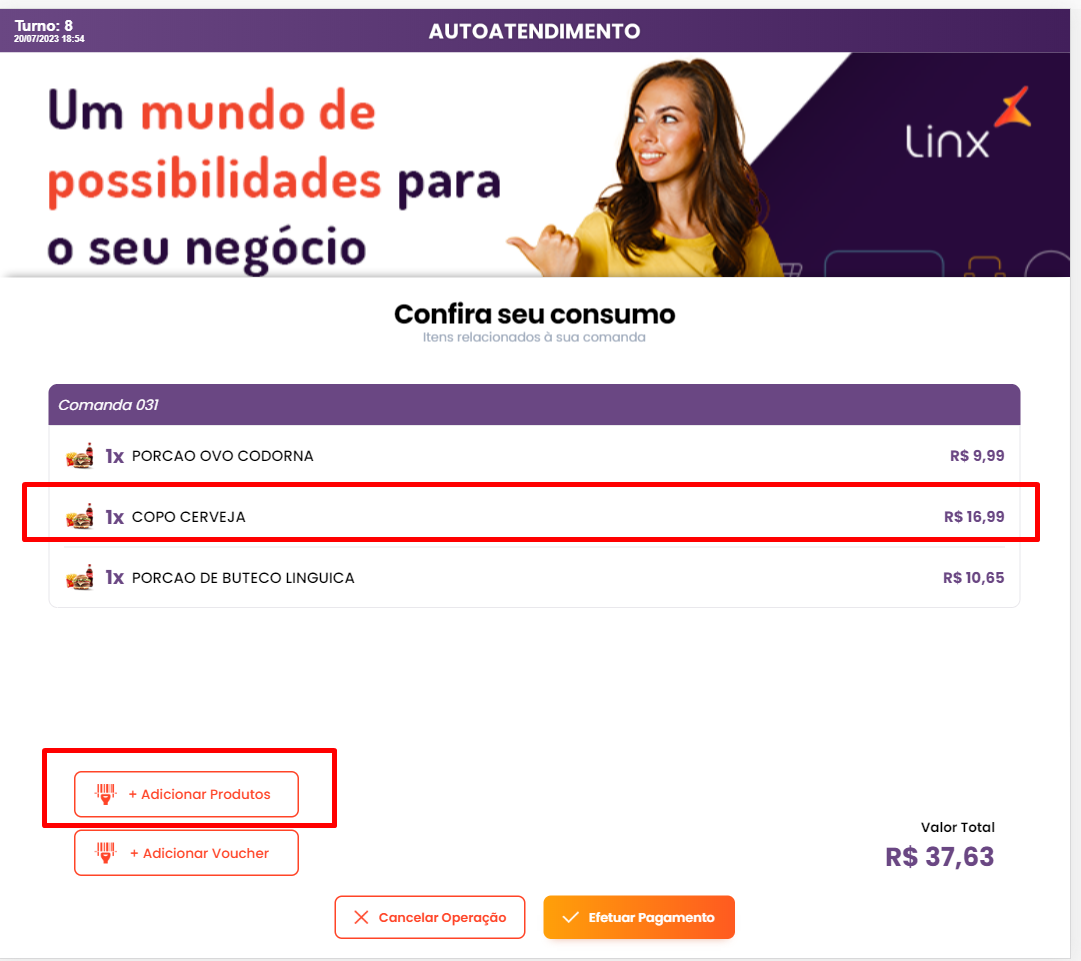Click the food icon beside PORCAO DE BUTECO LINGUICA
The width and height of the screenshot is (1081, 961).
coord(80,578)
